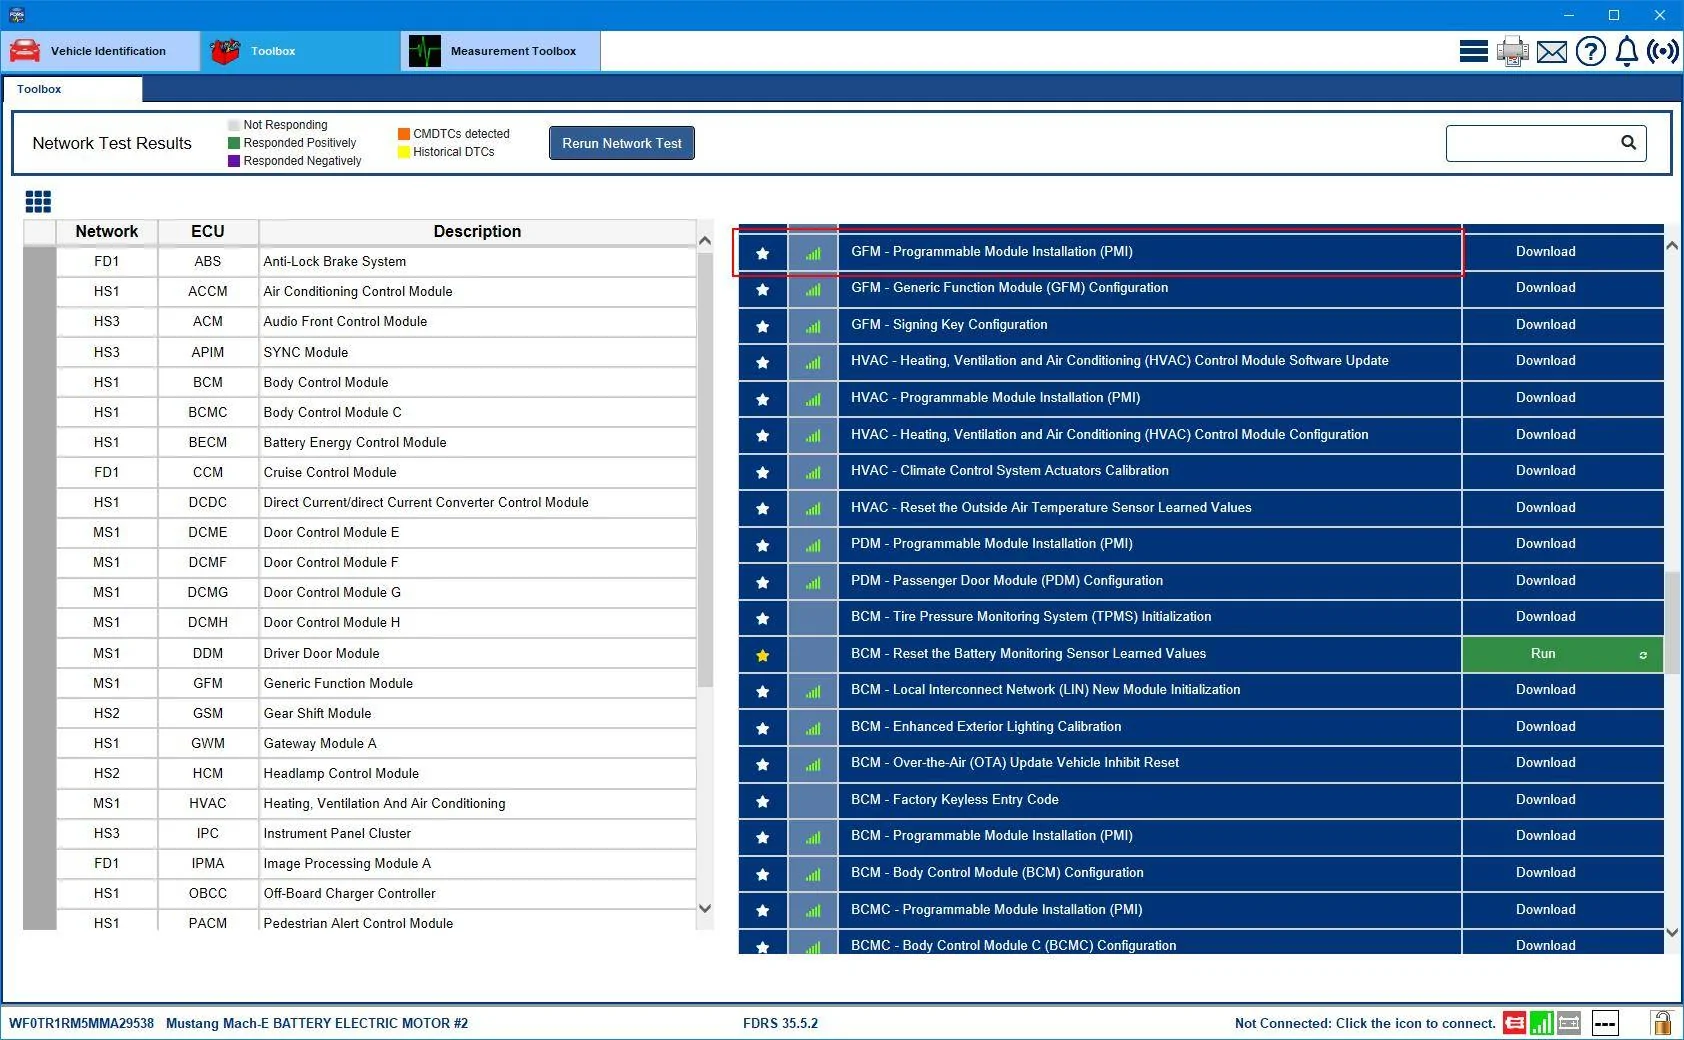Favorite star for GFM Programmable Module Installation
Viewport: 1684px width, 1040px height.
763,253
